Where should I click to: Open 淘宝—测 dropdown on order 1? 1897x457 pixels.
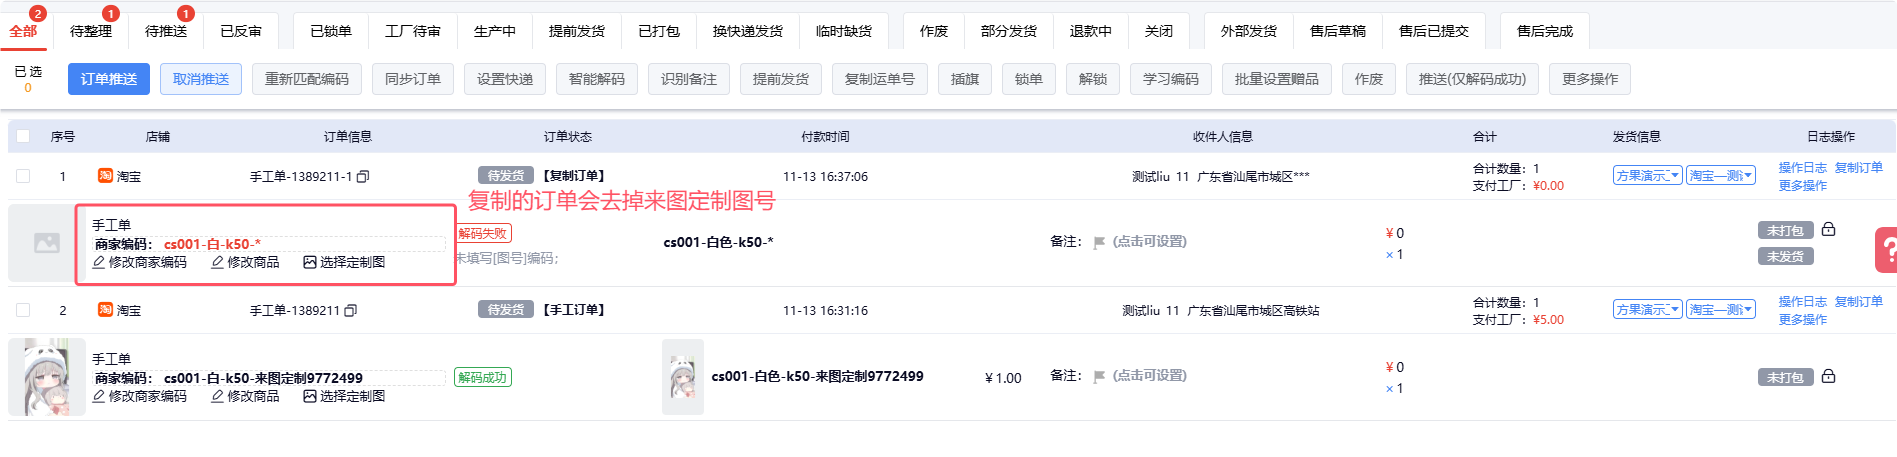pos(1720,176)
